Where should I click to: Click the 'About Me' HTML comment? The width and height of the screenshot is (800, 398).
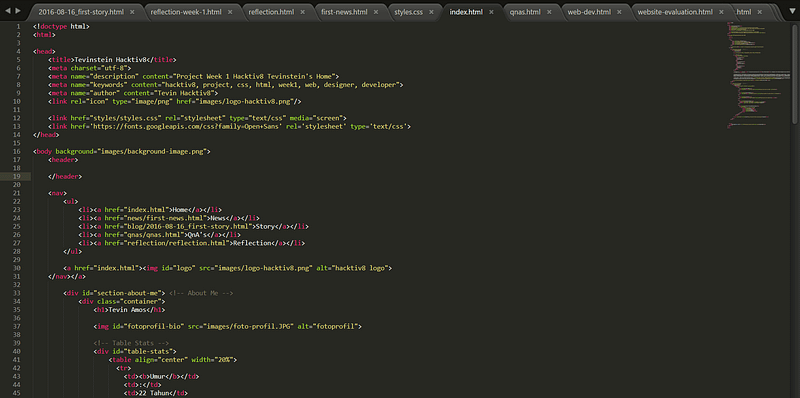201,292
